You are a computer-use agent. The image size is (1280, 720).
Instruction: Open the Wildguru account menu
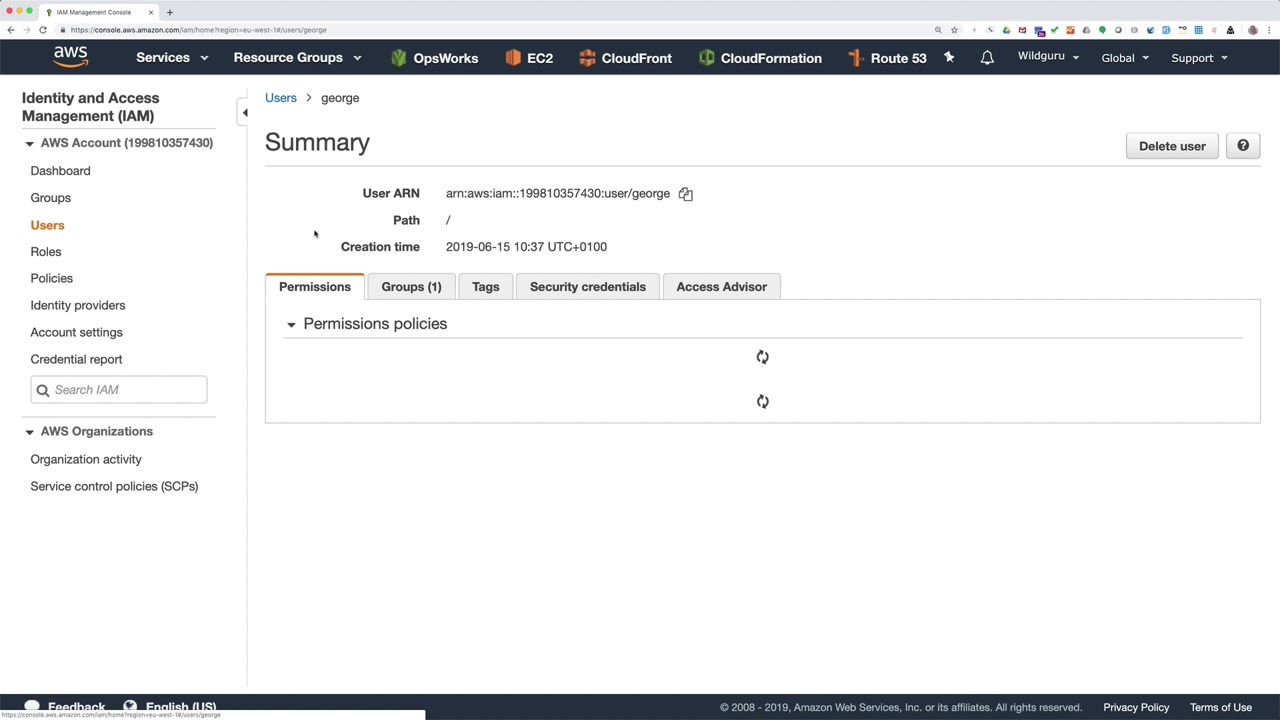[1048, 57]
